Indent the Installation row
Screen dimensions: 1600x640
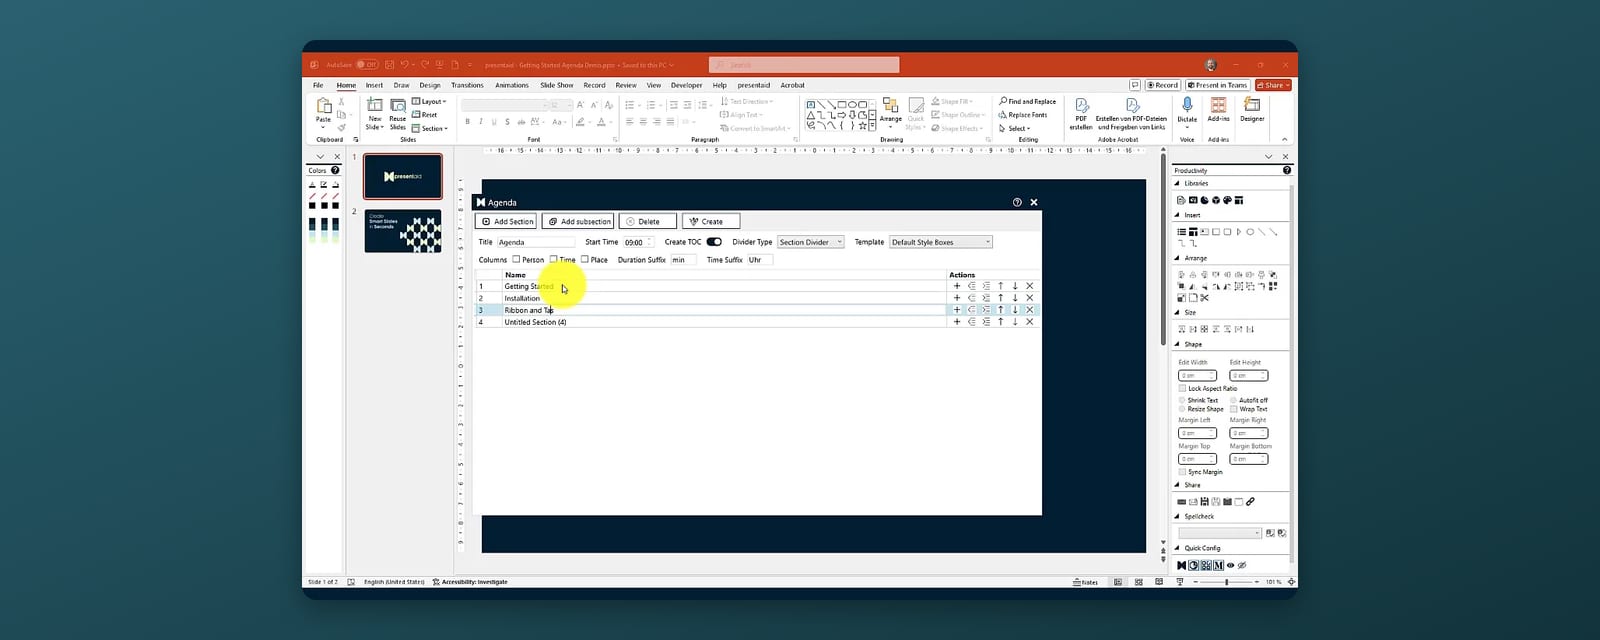[x=986, y=298]
